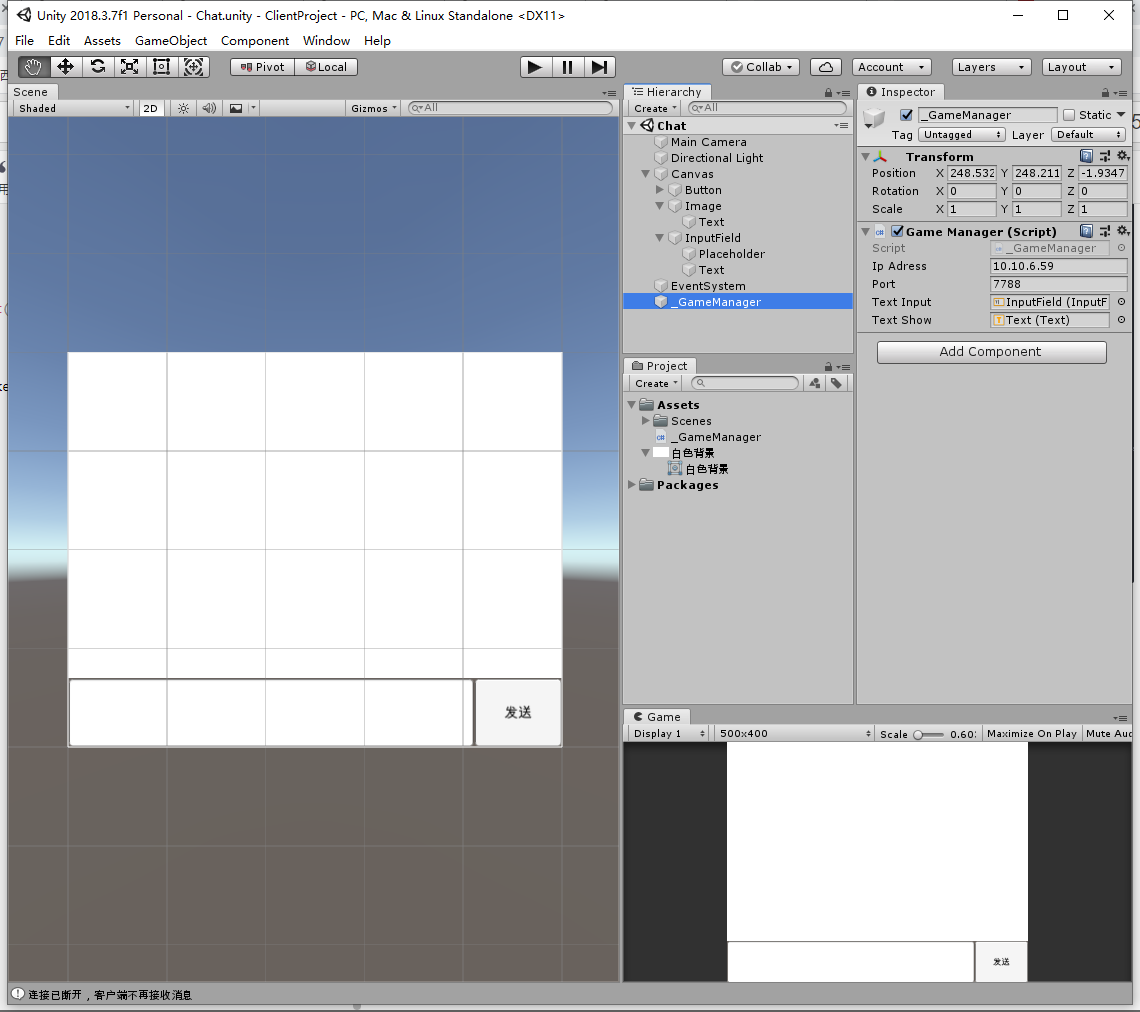Open the Shaded draw mode dropdown

[x=73, y=108]
